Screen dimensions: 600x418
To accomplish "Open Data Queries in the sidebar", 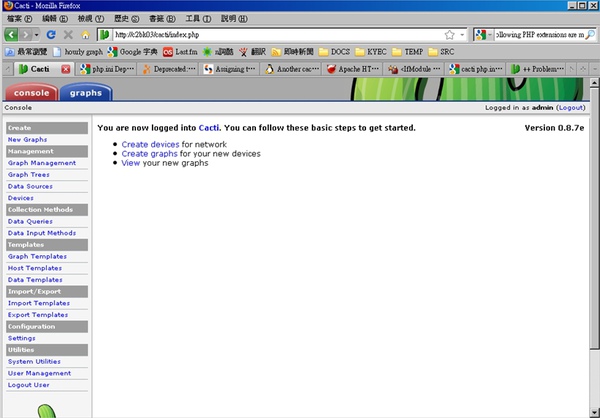I will click(x=30, y=221).
